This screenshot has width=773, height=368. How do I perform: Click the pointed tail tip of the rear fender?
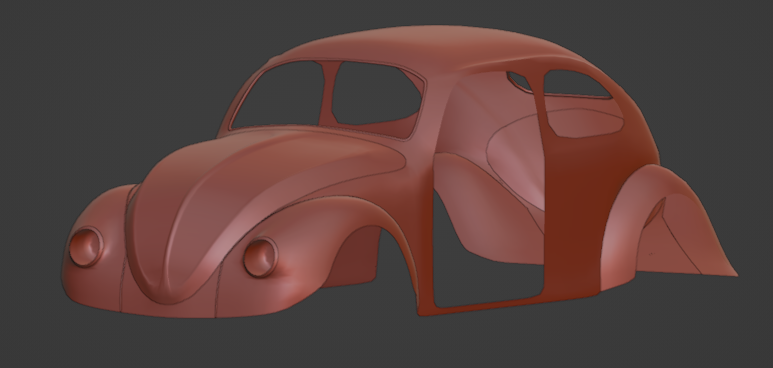click(x=730, y=269)
